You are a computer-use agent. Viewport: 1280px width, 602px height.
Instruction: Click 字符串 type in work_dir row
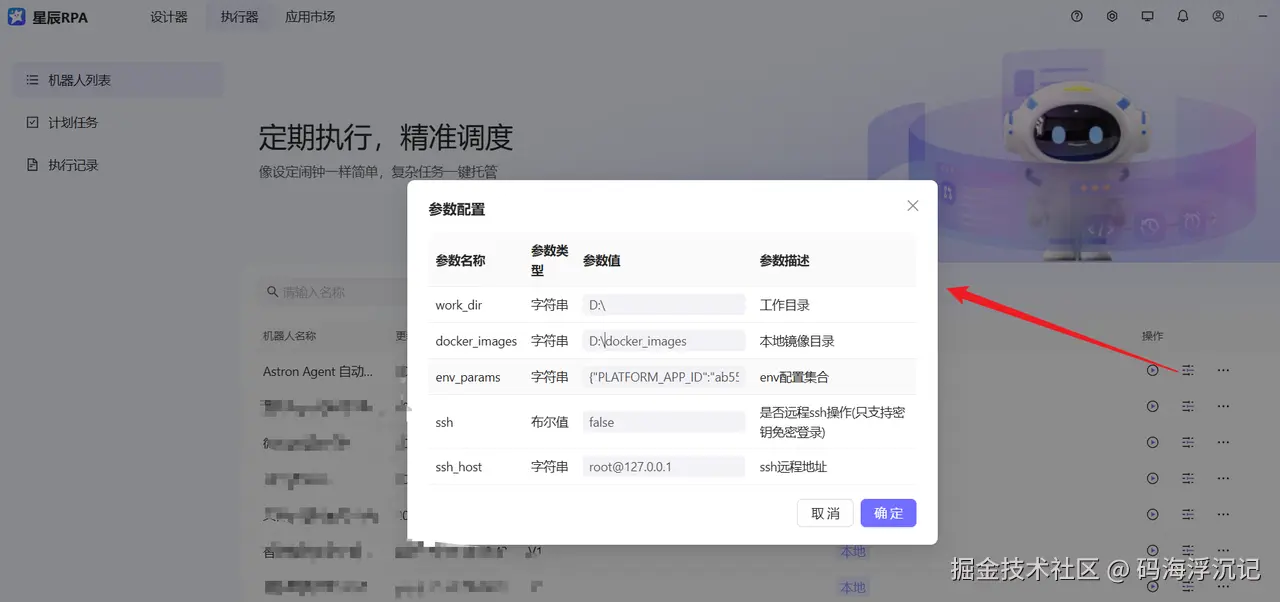(x=549, y=305)
